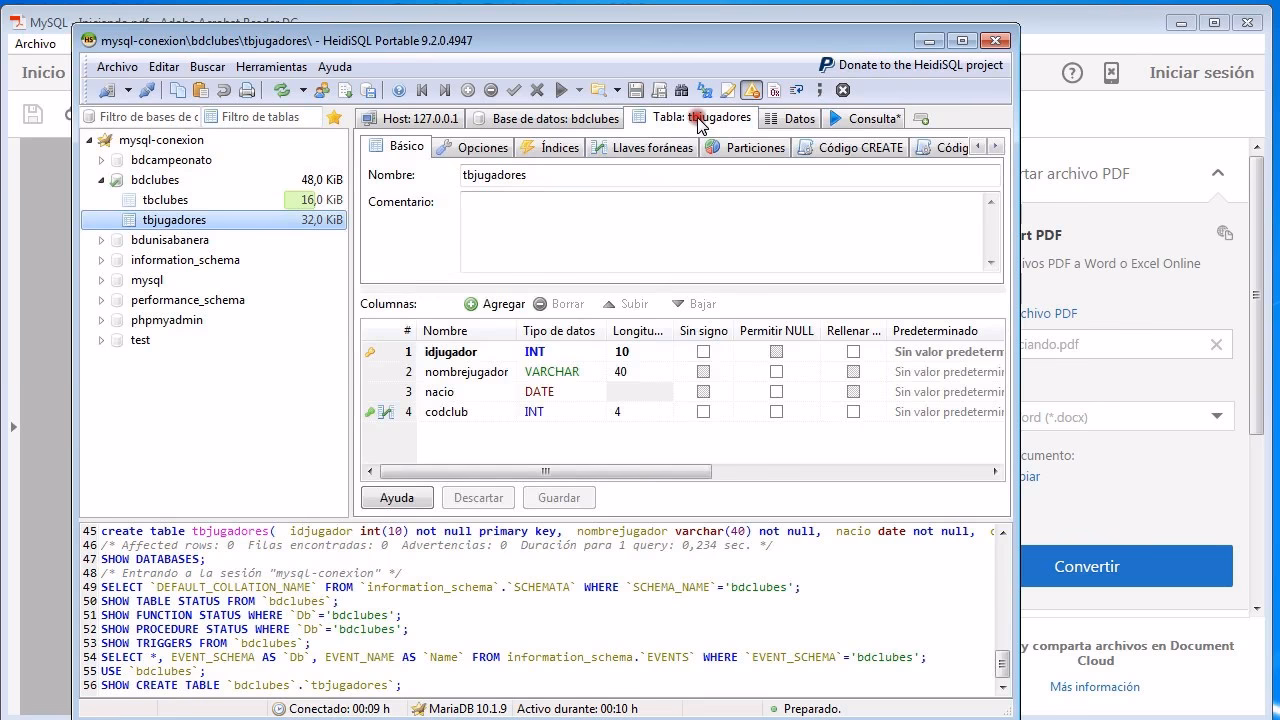The width and height of the screenshot is (1280, 720).
Task: Open dropdown arrow beside Run icon
Action: tap(579, 90)
